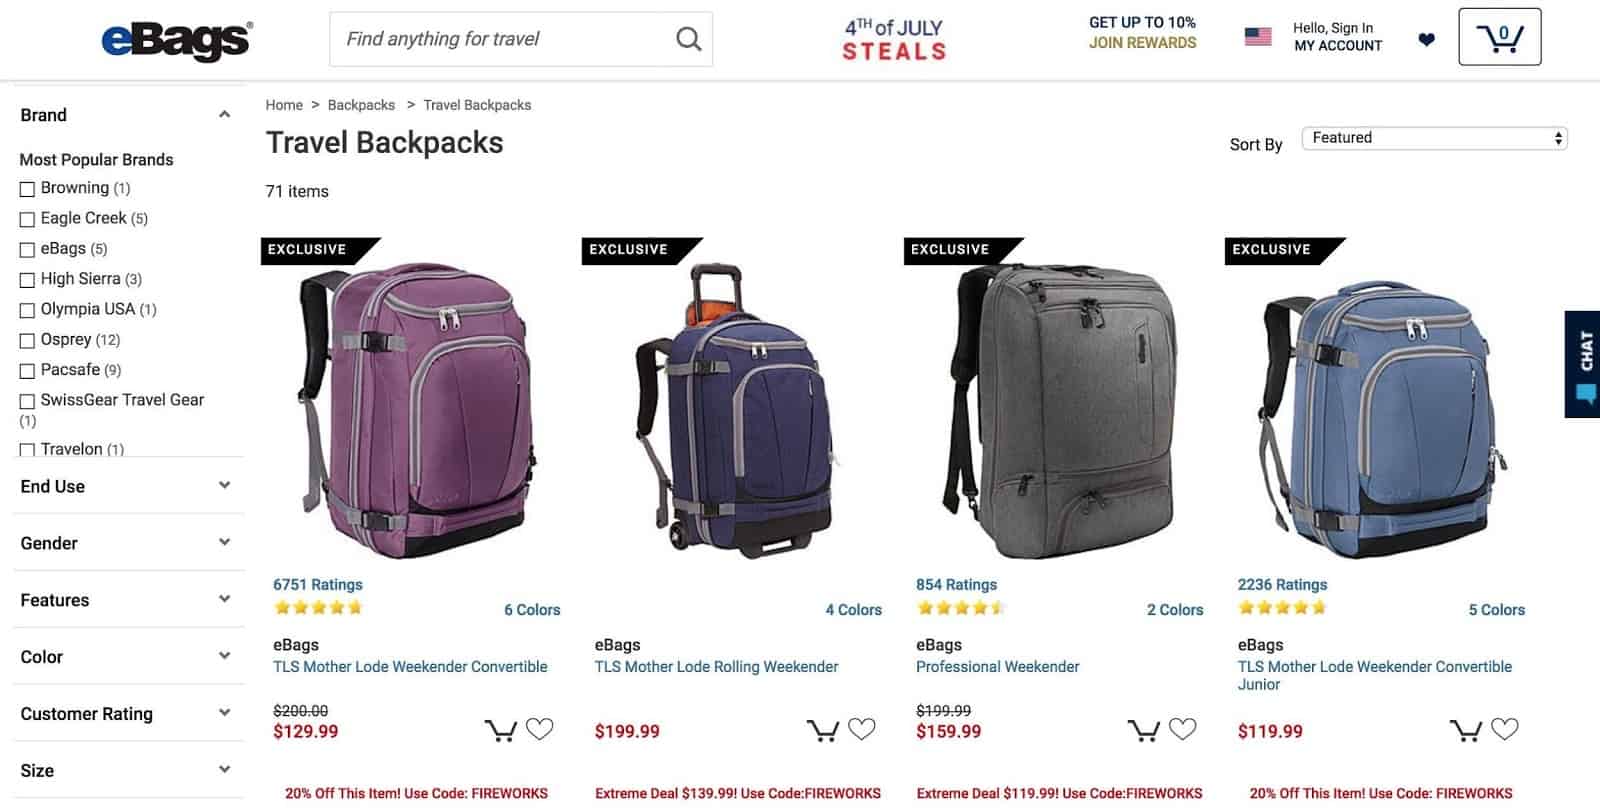
Task: Tick the Eagle Creek brand checkbox
Action: 28,219
